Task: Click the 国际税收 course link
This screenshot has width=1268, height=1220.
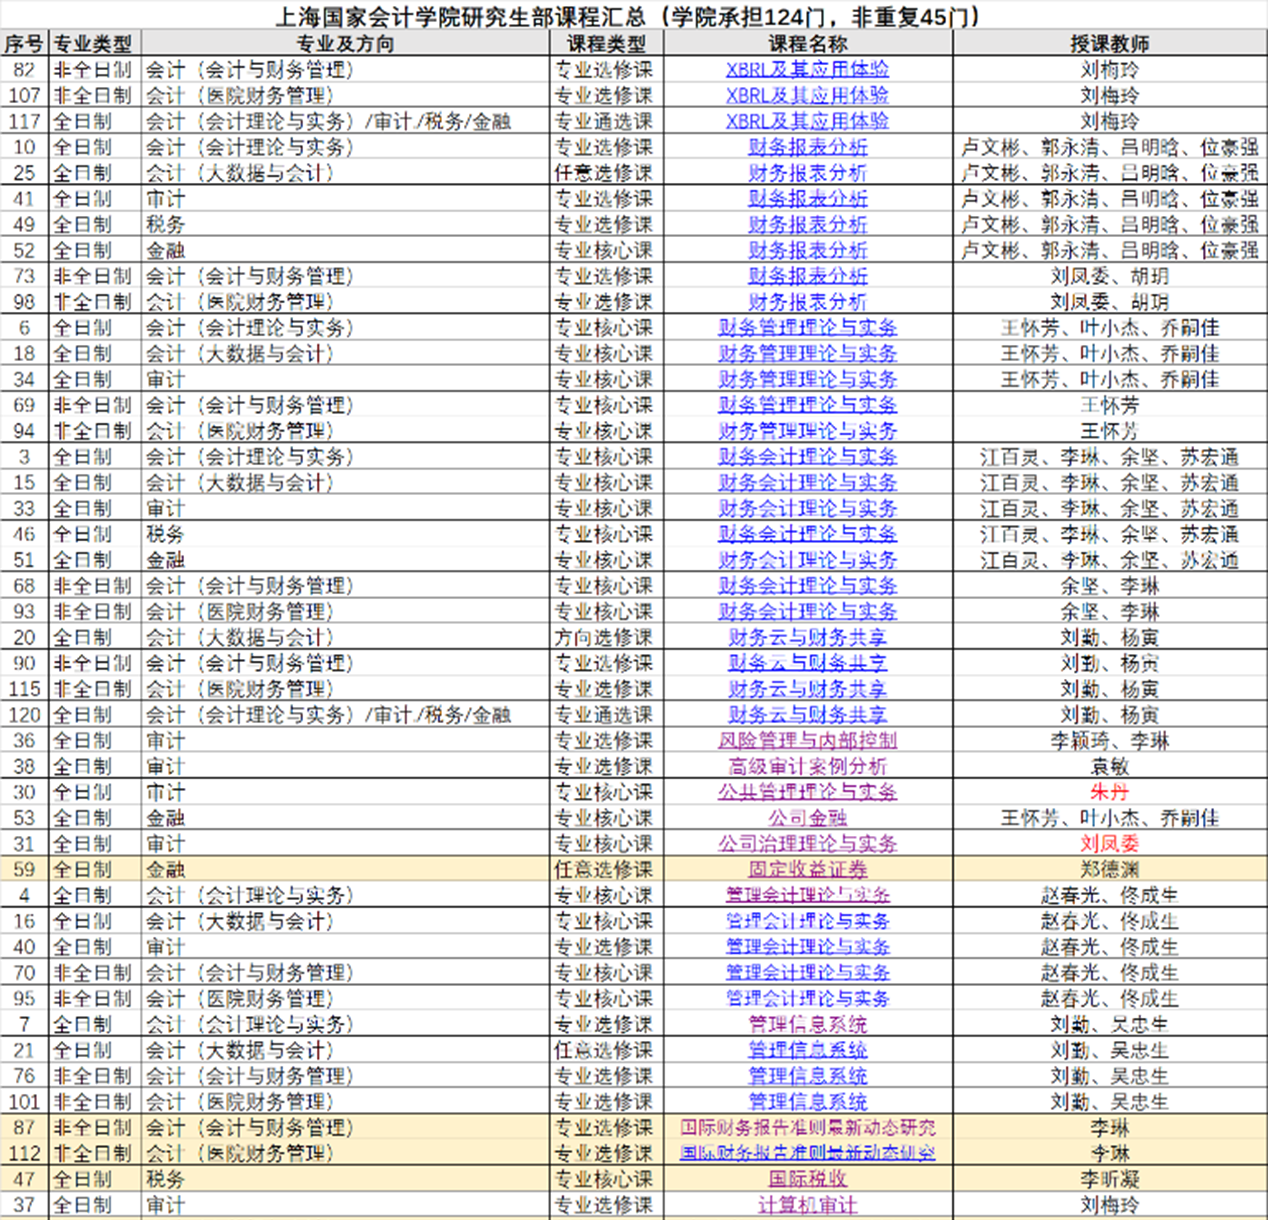Action: click(x=807, y=1179)
